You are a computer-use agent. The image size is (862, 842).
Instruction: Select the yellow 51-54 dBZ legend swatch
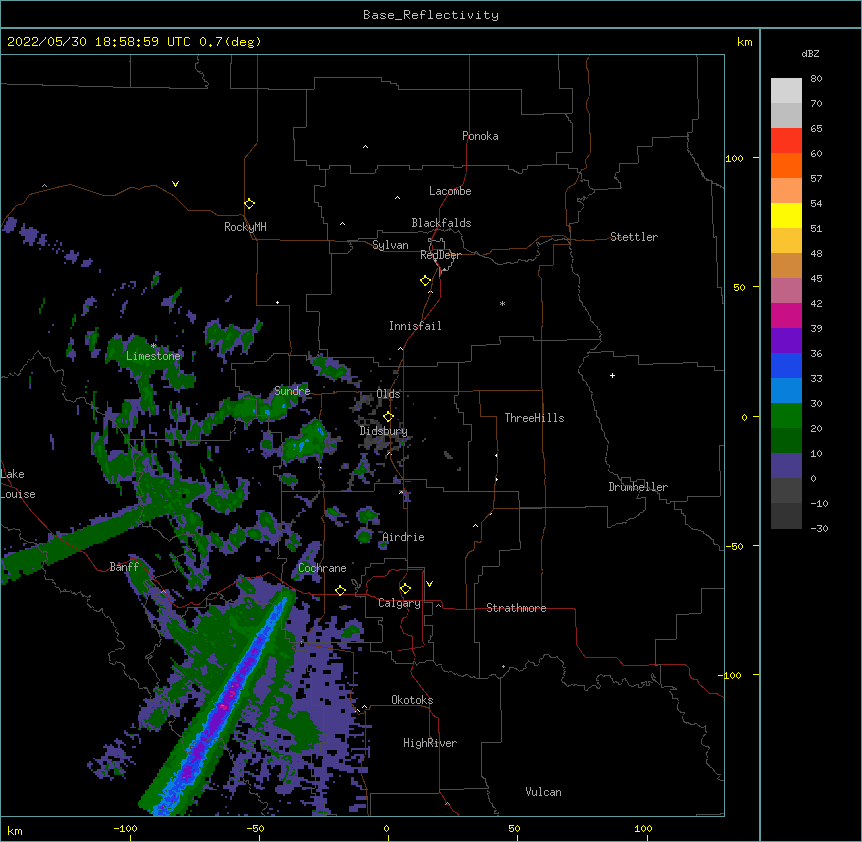coord(786,215)
